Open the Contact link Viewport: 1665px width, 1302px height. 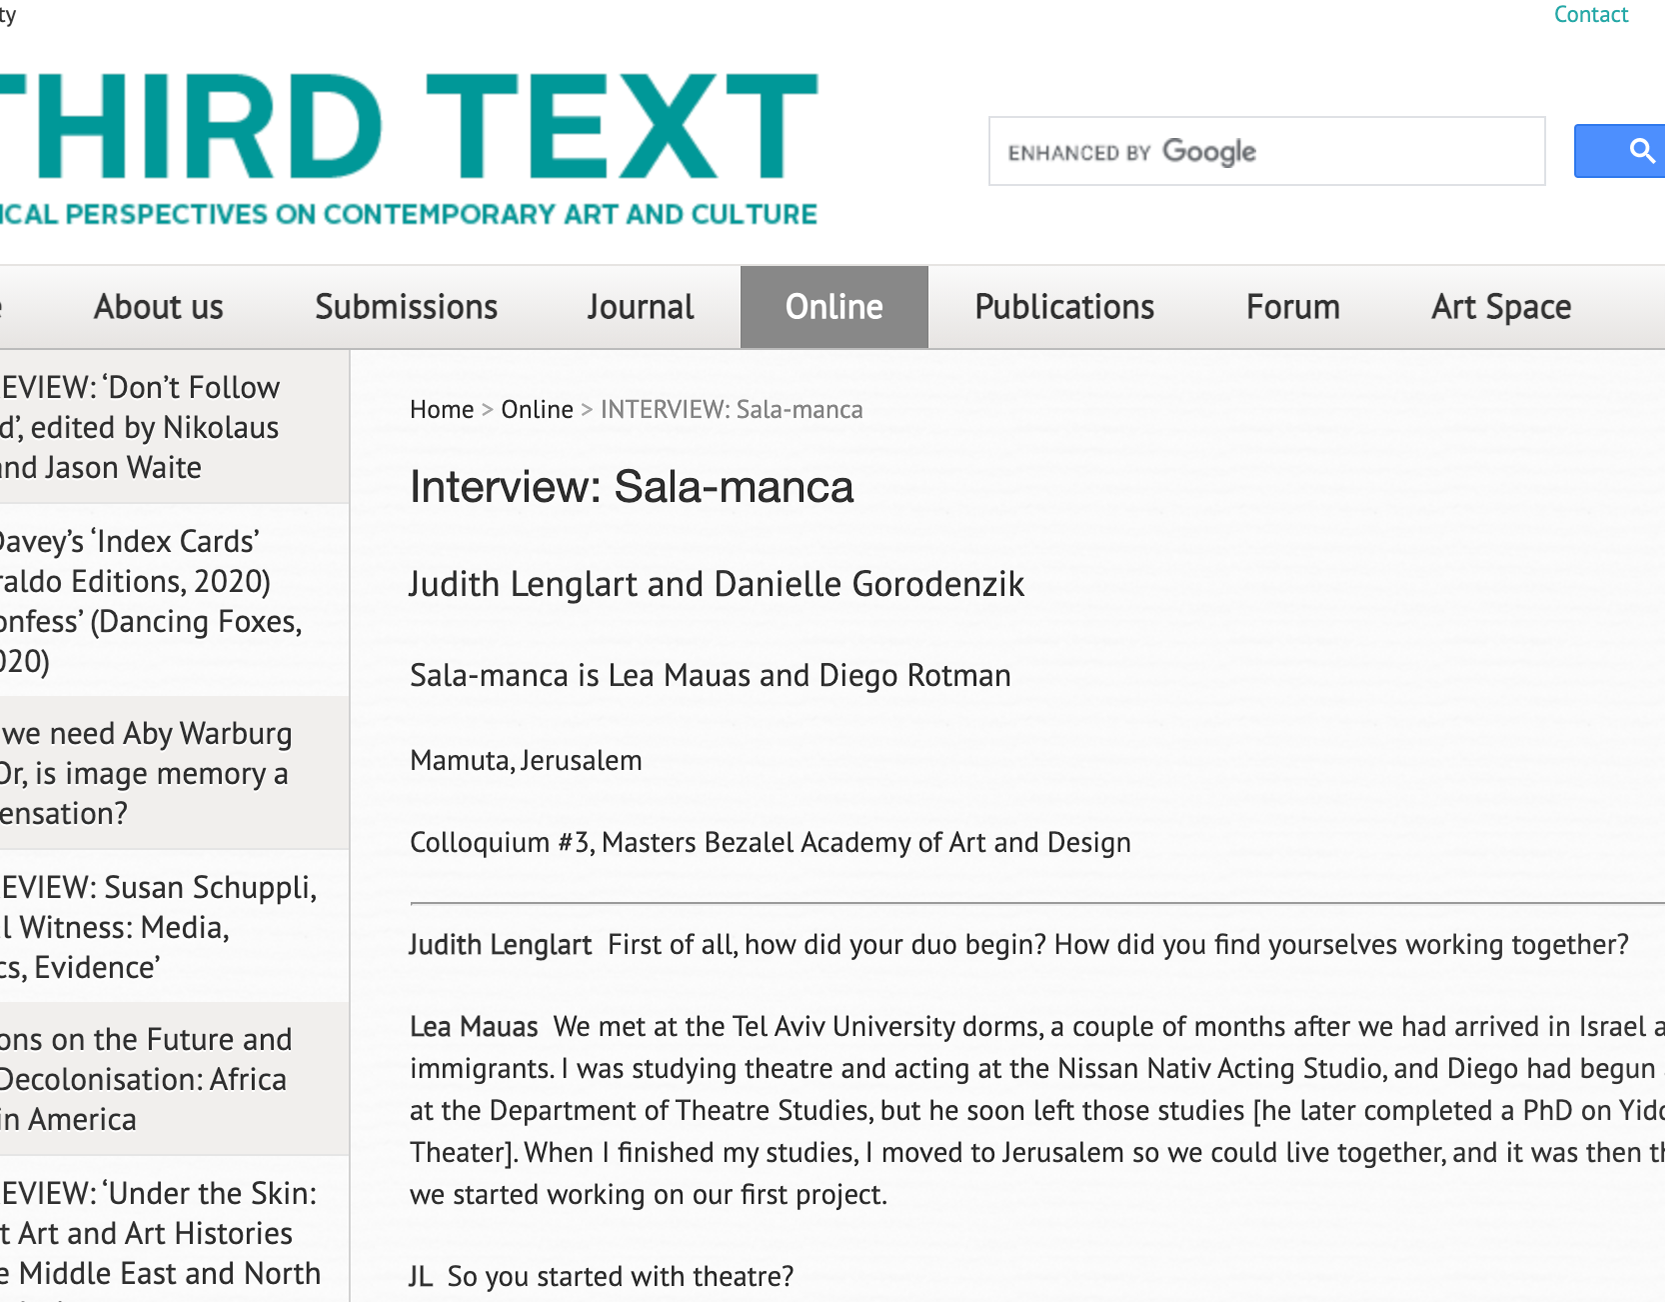[1590, 14]
